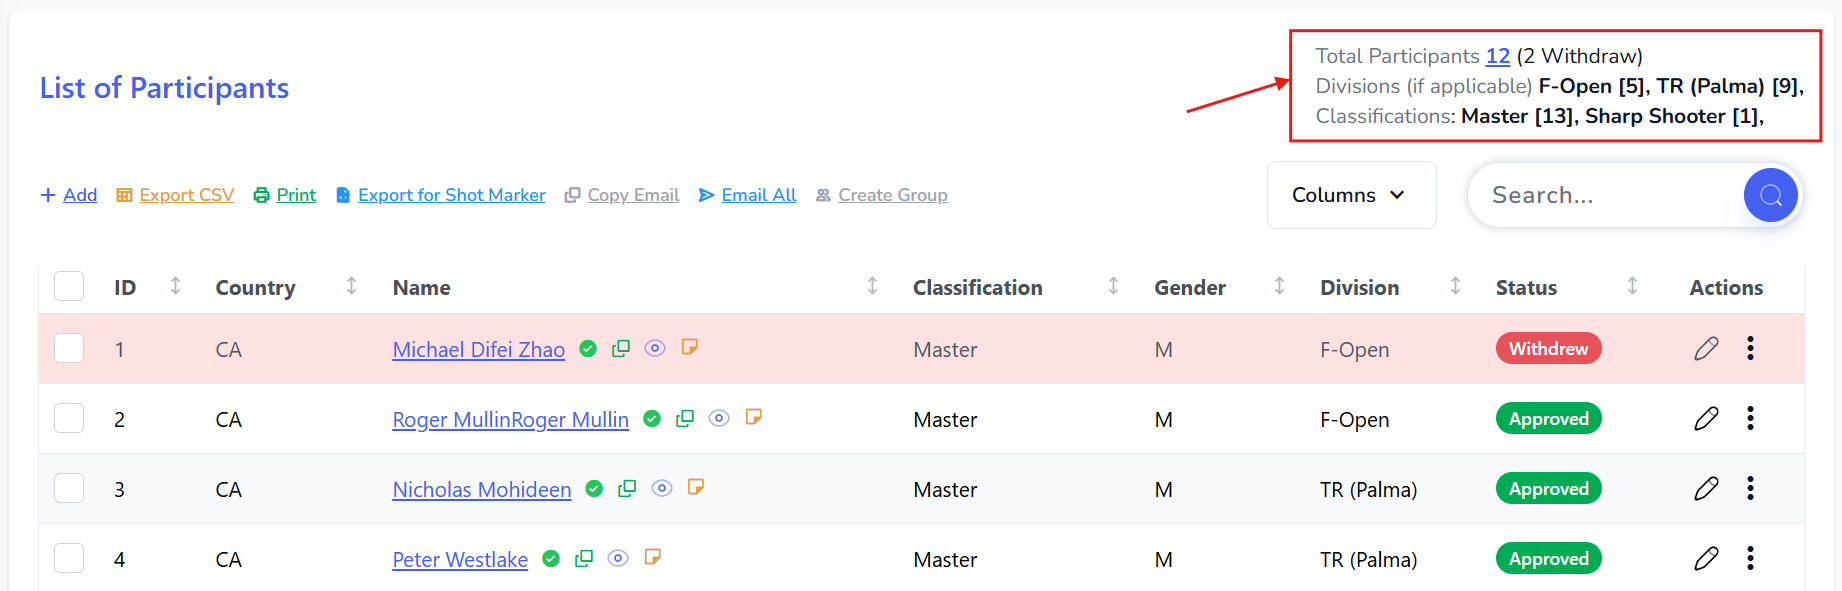The height and width of the screenshot is (591, 1842).
Task: Open the Columns dropdown
Action: (1350, 195)
